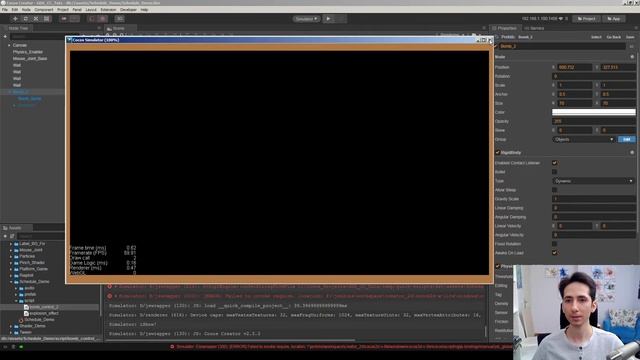Click the first console error icon
The height and width of the screenshot is (360, 640).
(110, 287)
